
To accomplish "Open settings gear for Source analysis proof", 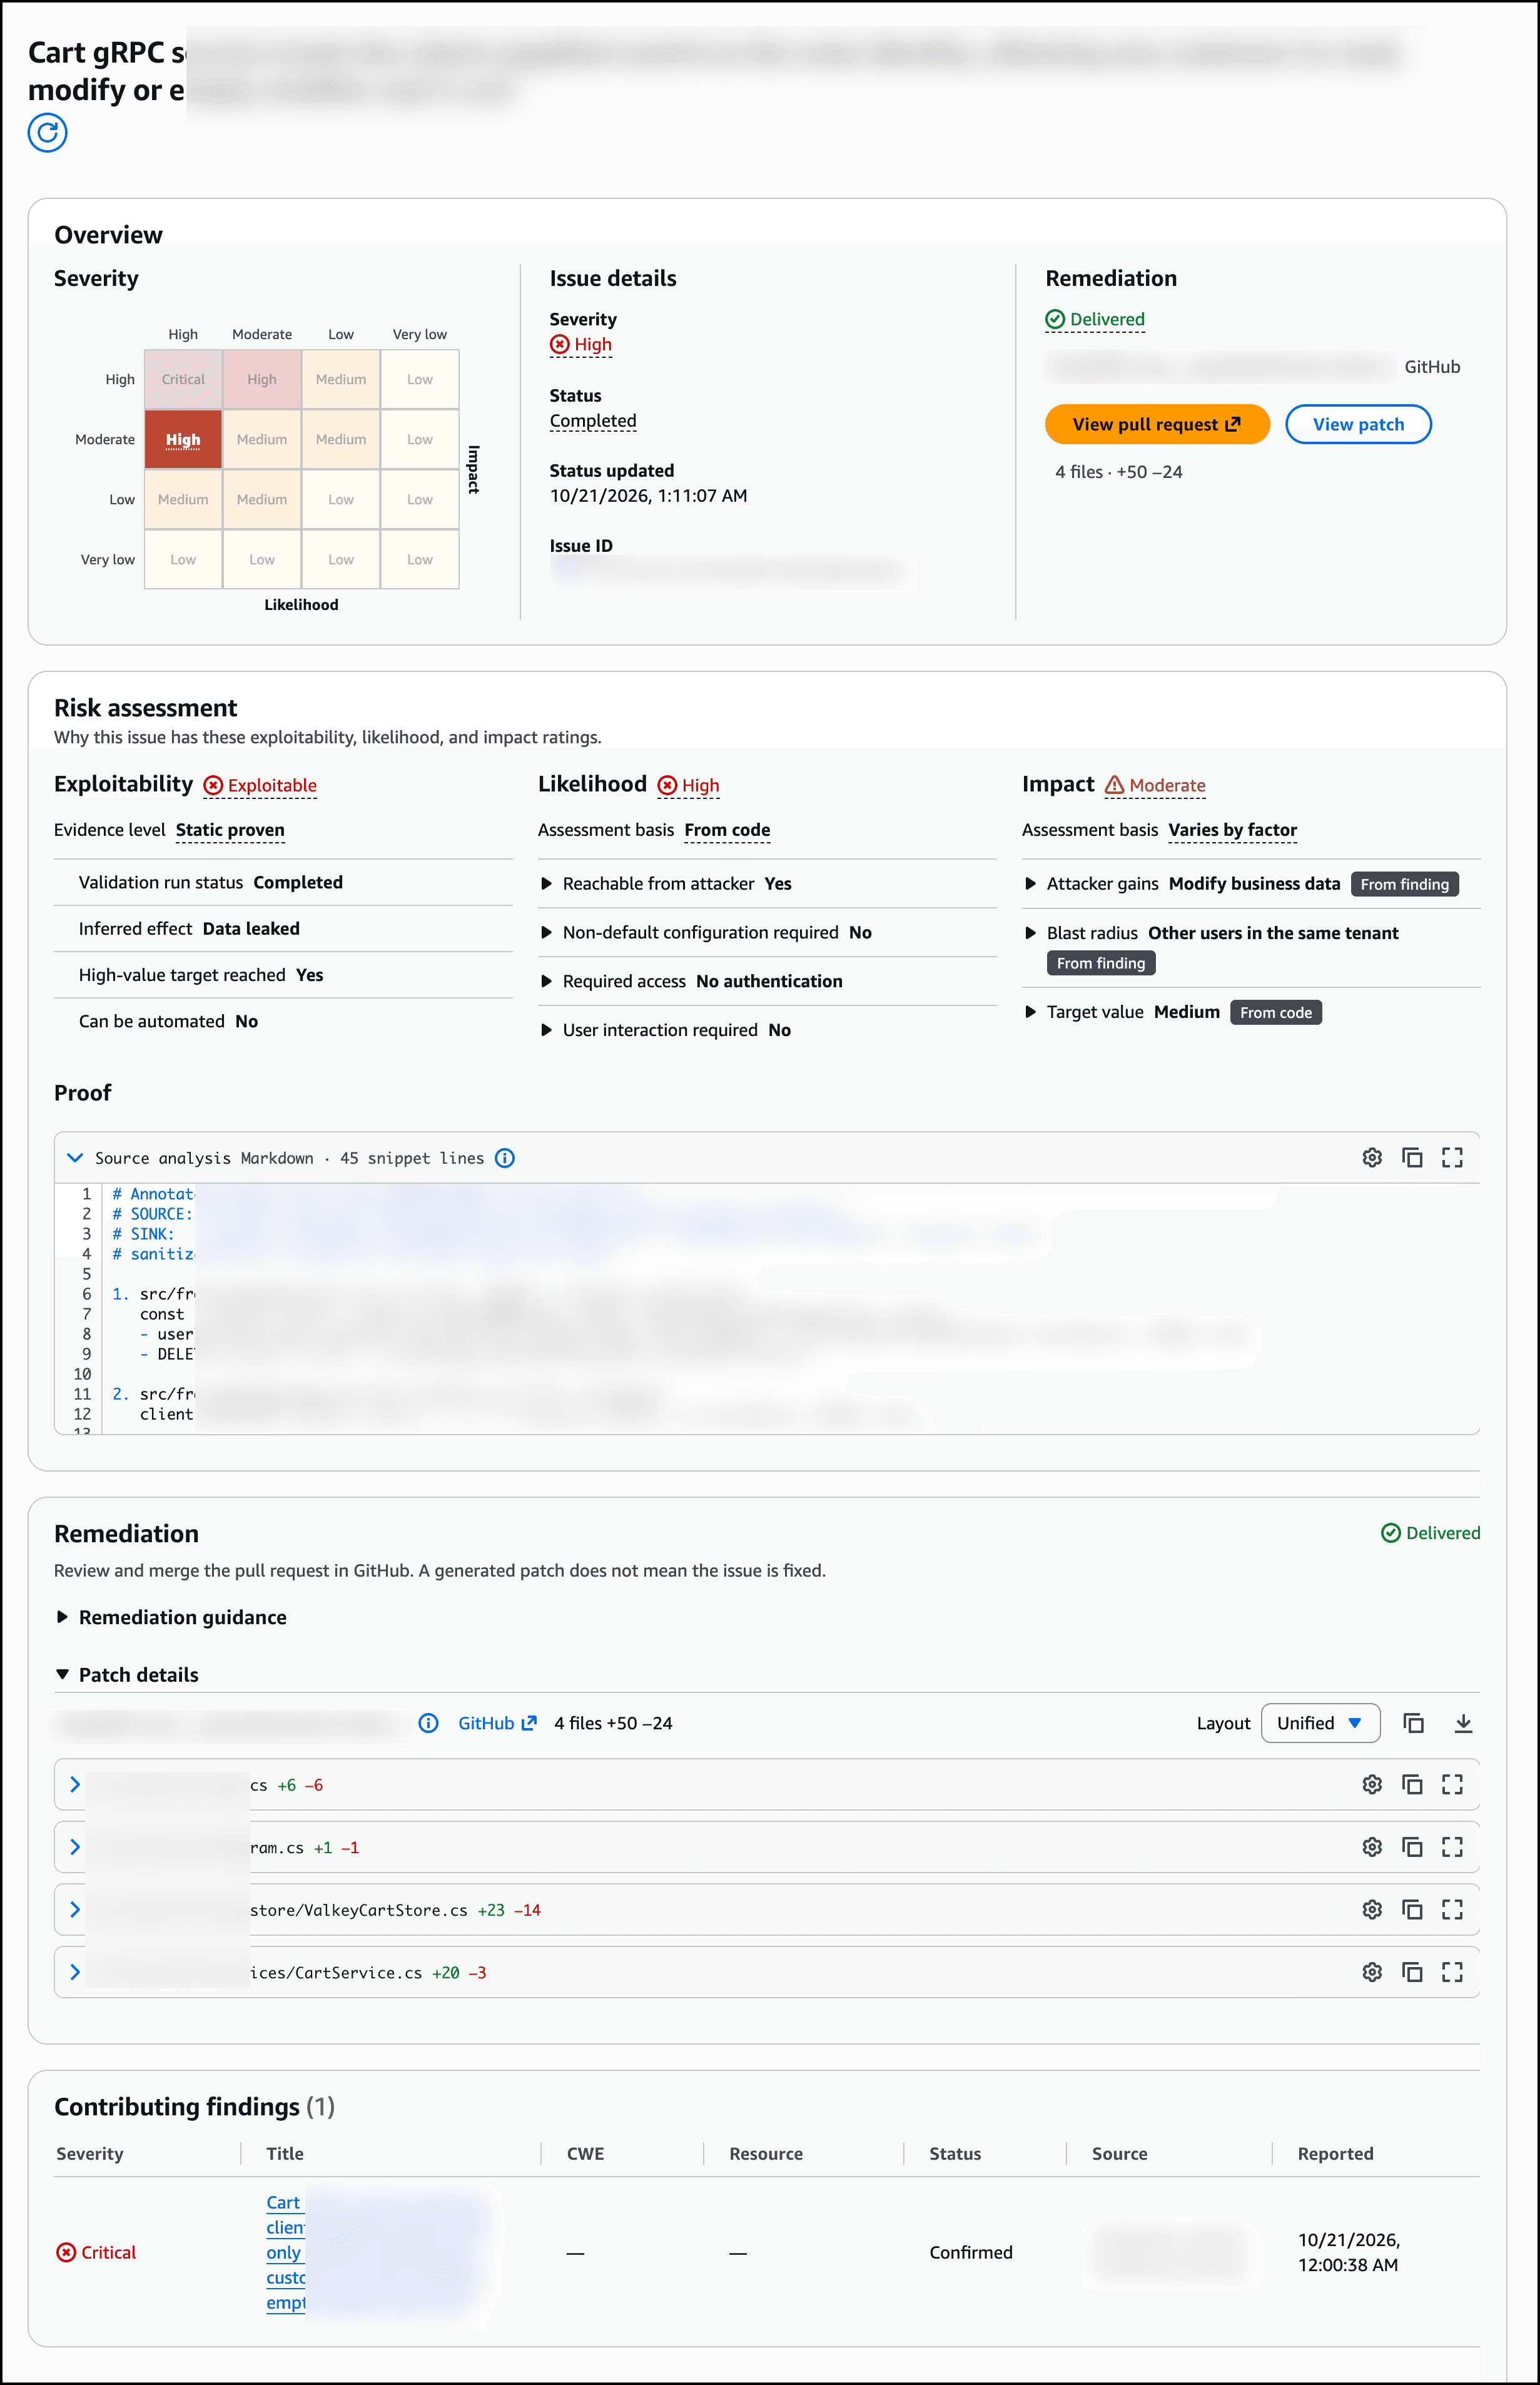I will coord(1372,1157).
